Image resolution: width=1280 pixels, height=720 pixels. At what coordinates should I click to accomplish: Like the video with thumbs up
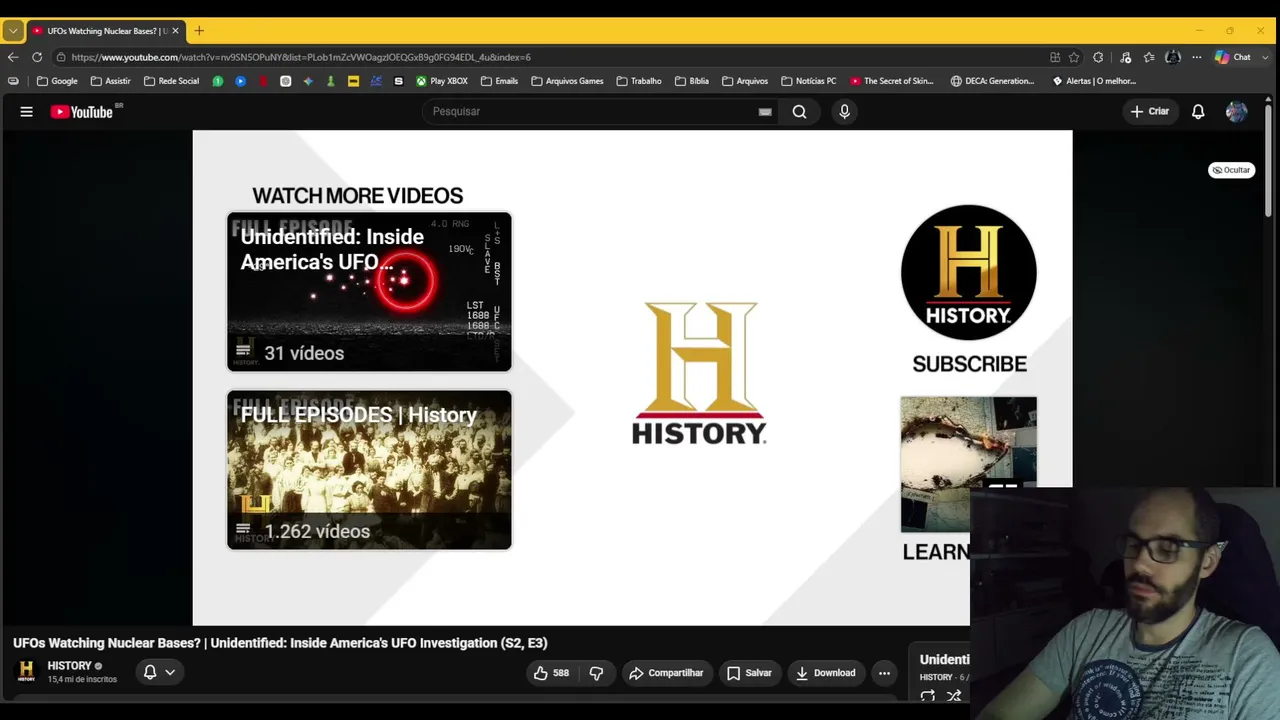551,673
